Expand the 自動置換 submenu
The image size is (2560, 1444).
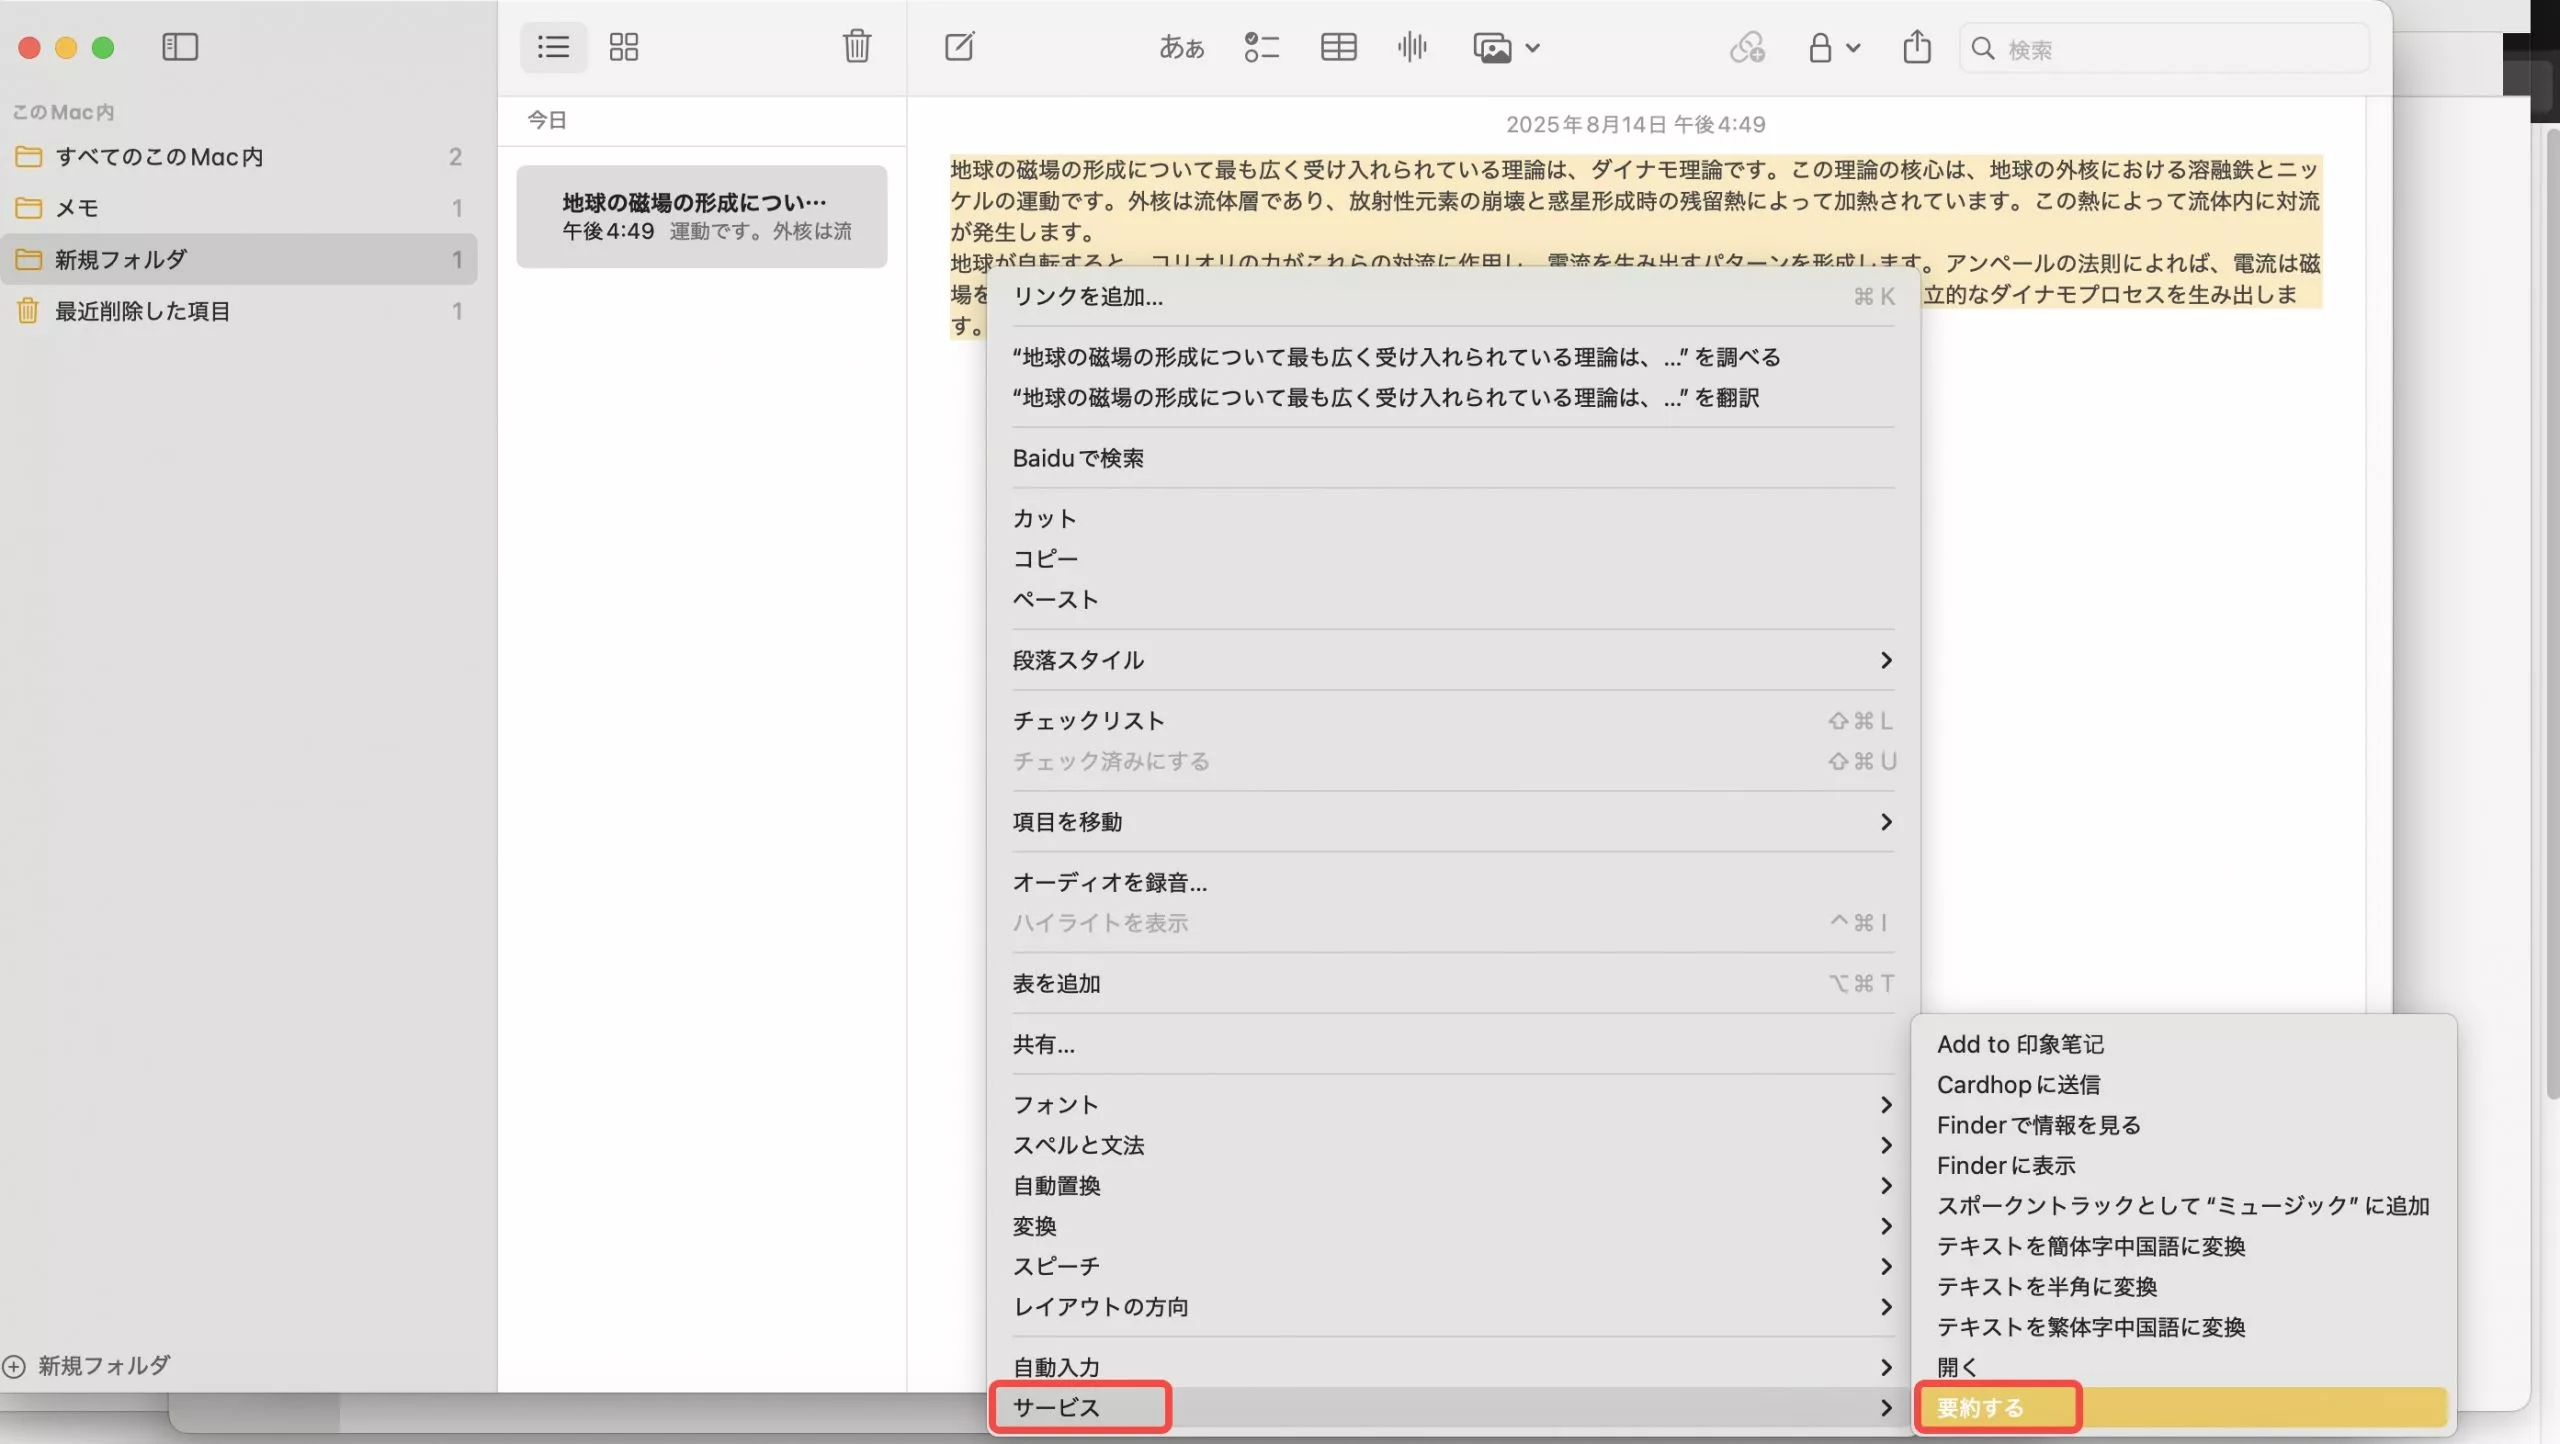(1453, 1186)
